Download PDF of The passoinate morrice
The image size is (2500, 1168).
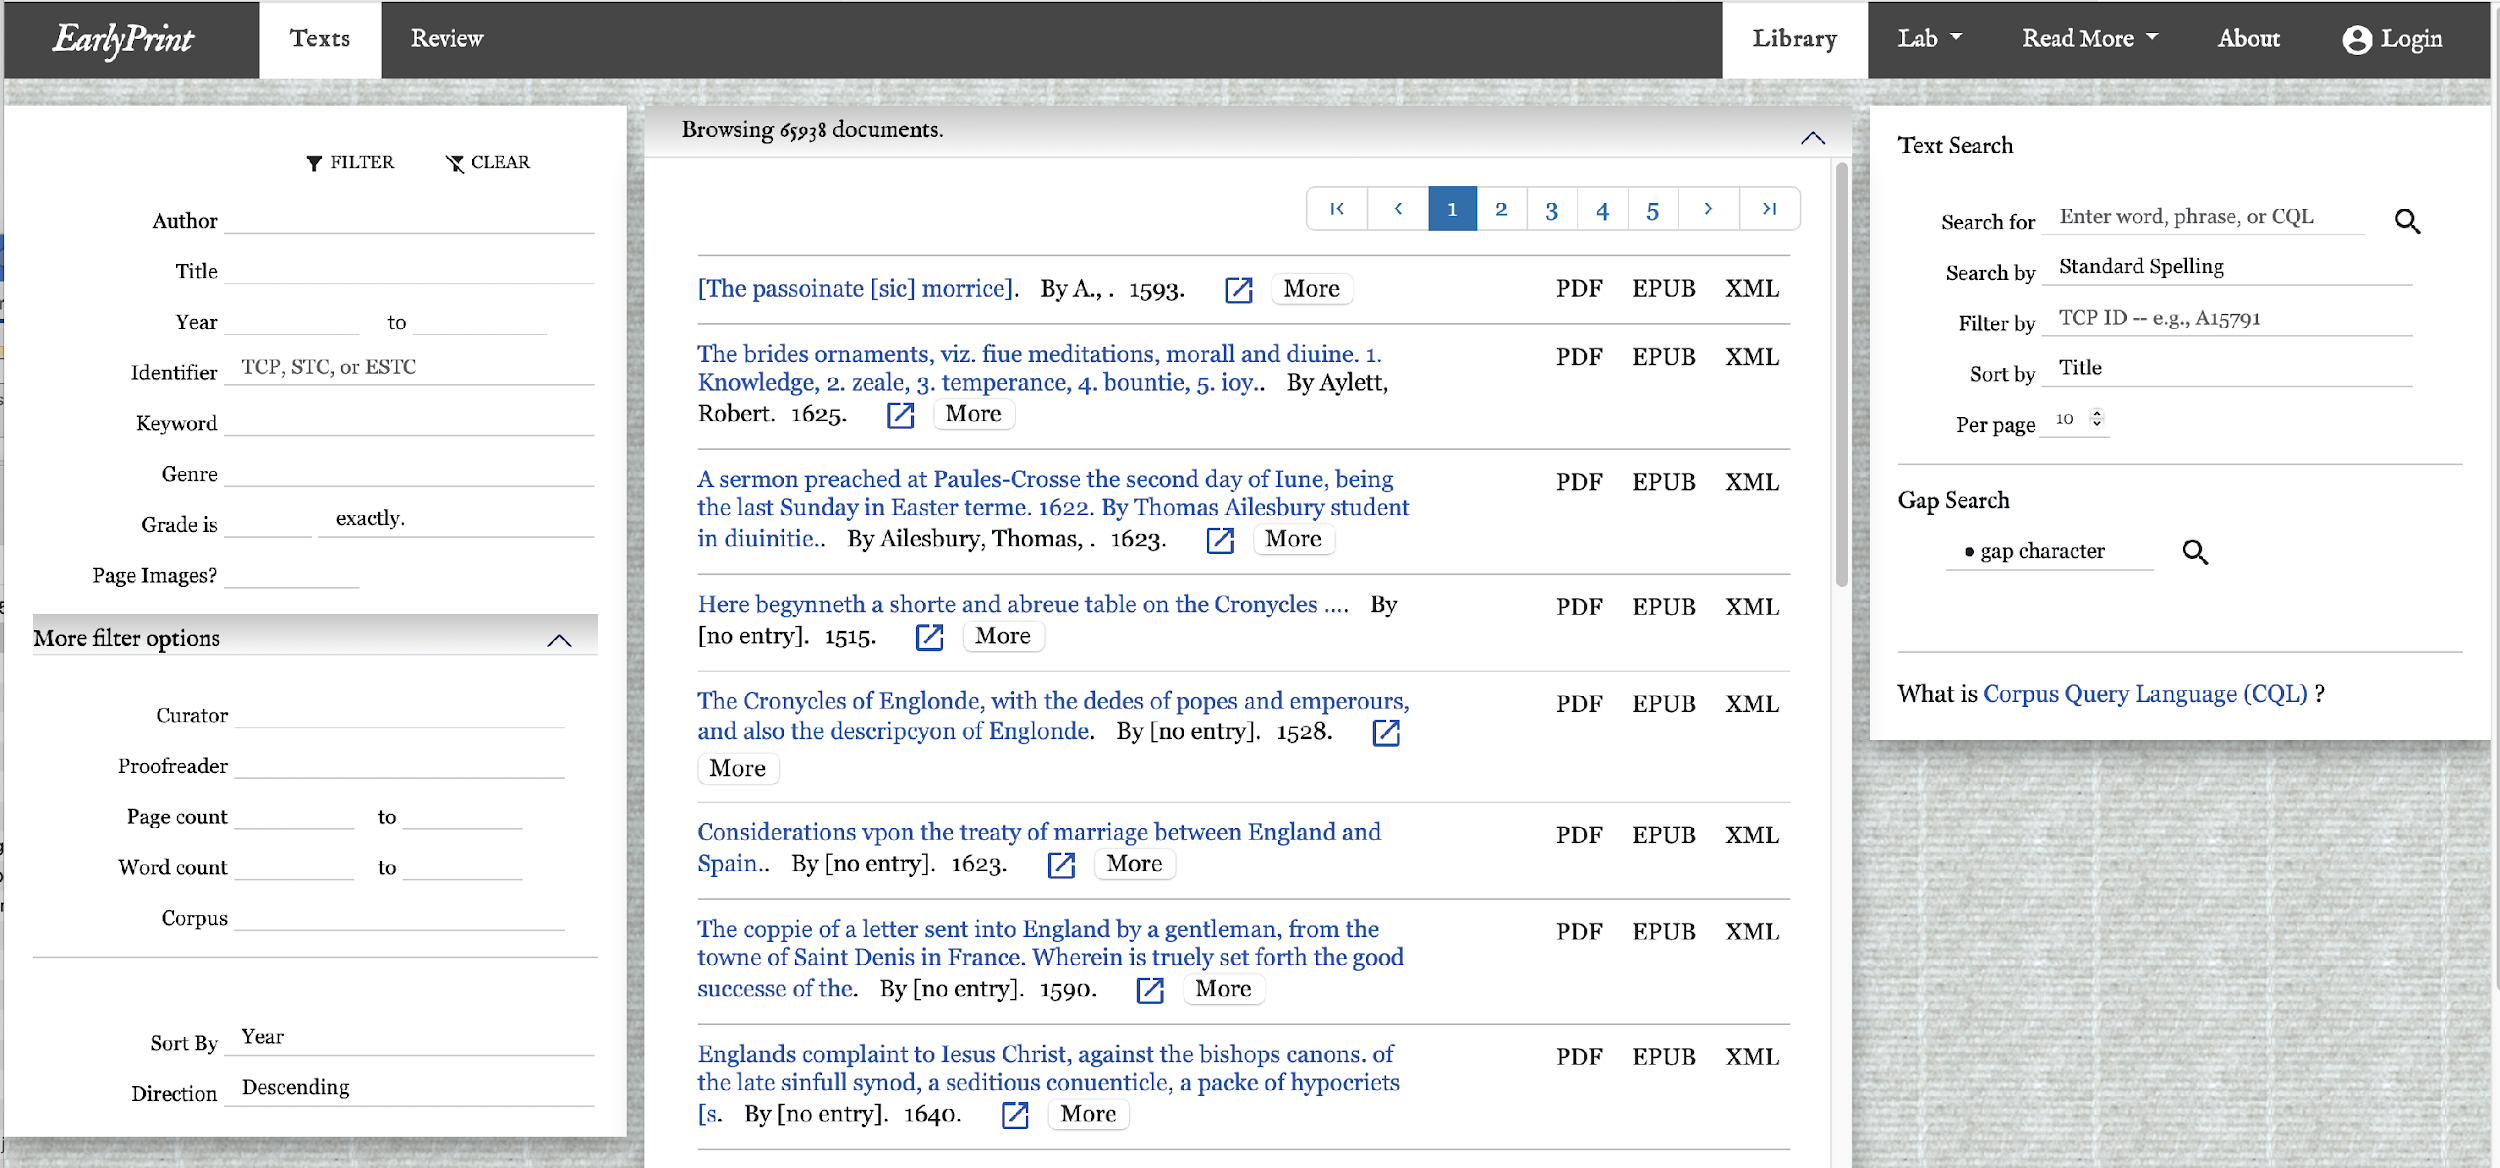pos(1579,289)
